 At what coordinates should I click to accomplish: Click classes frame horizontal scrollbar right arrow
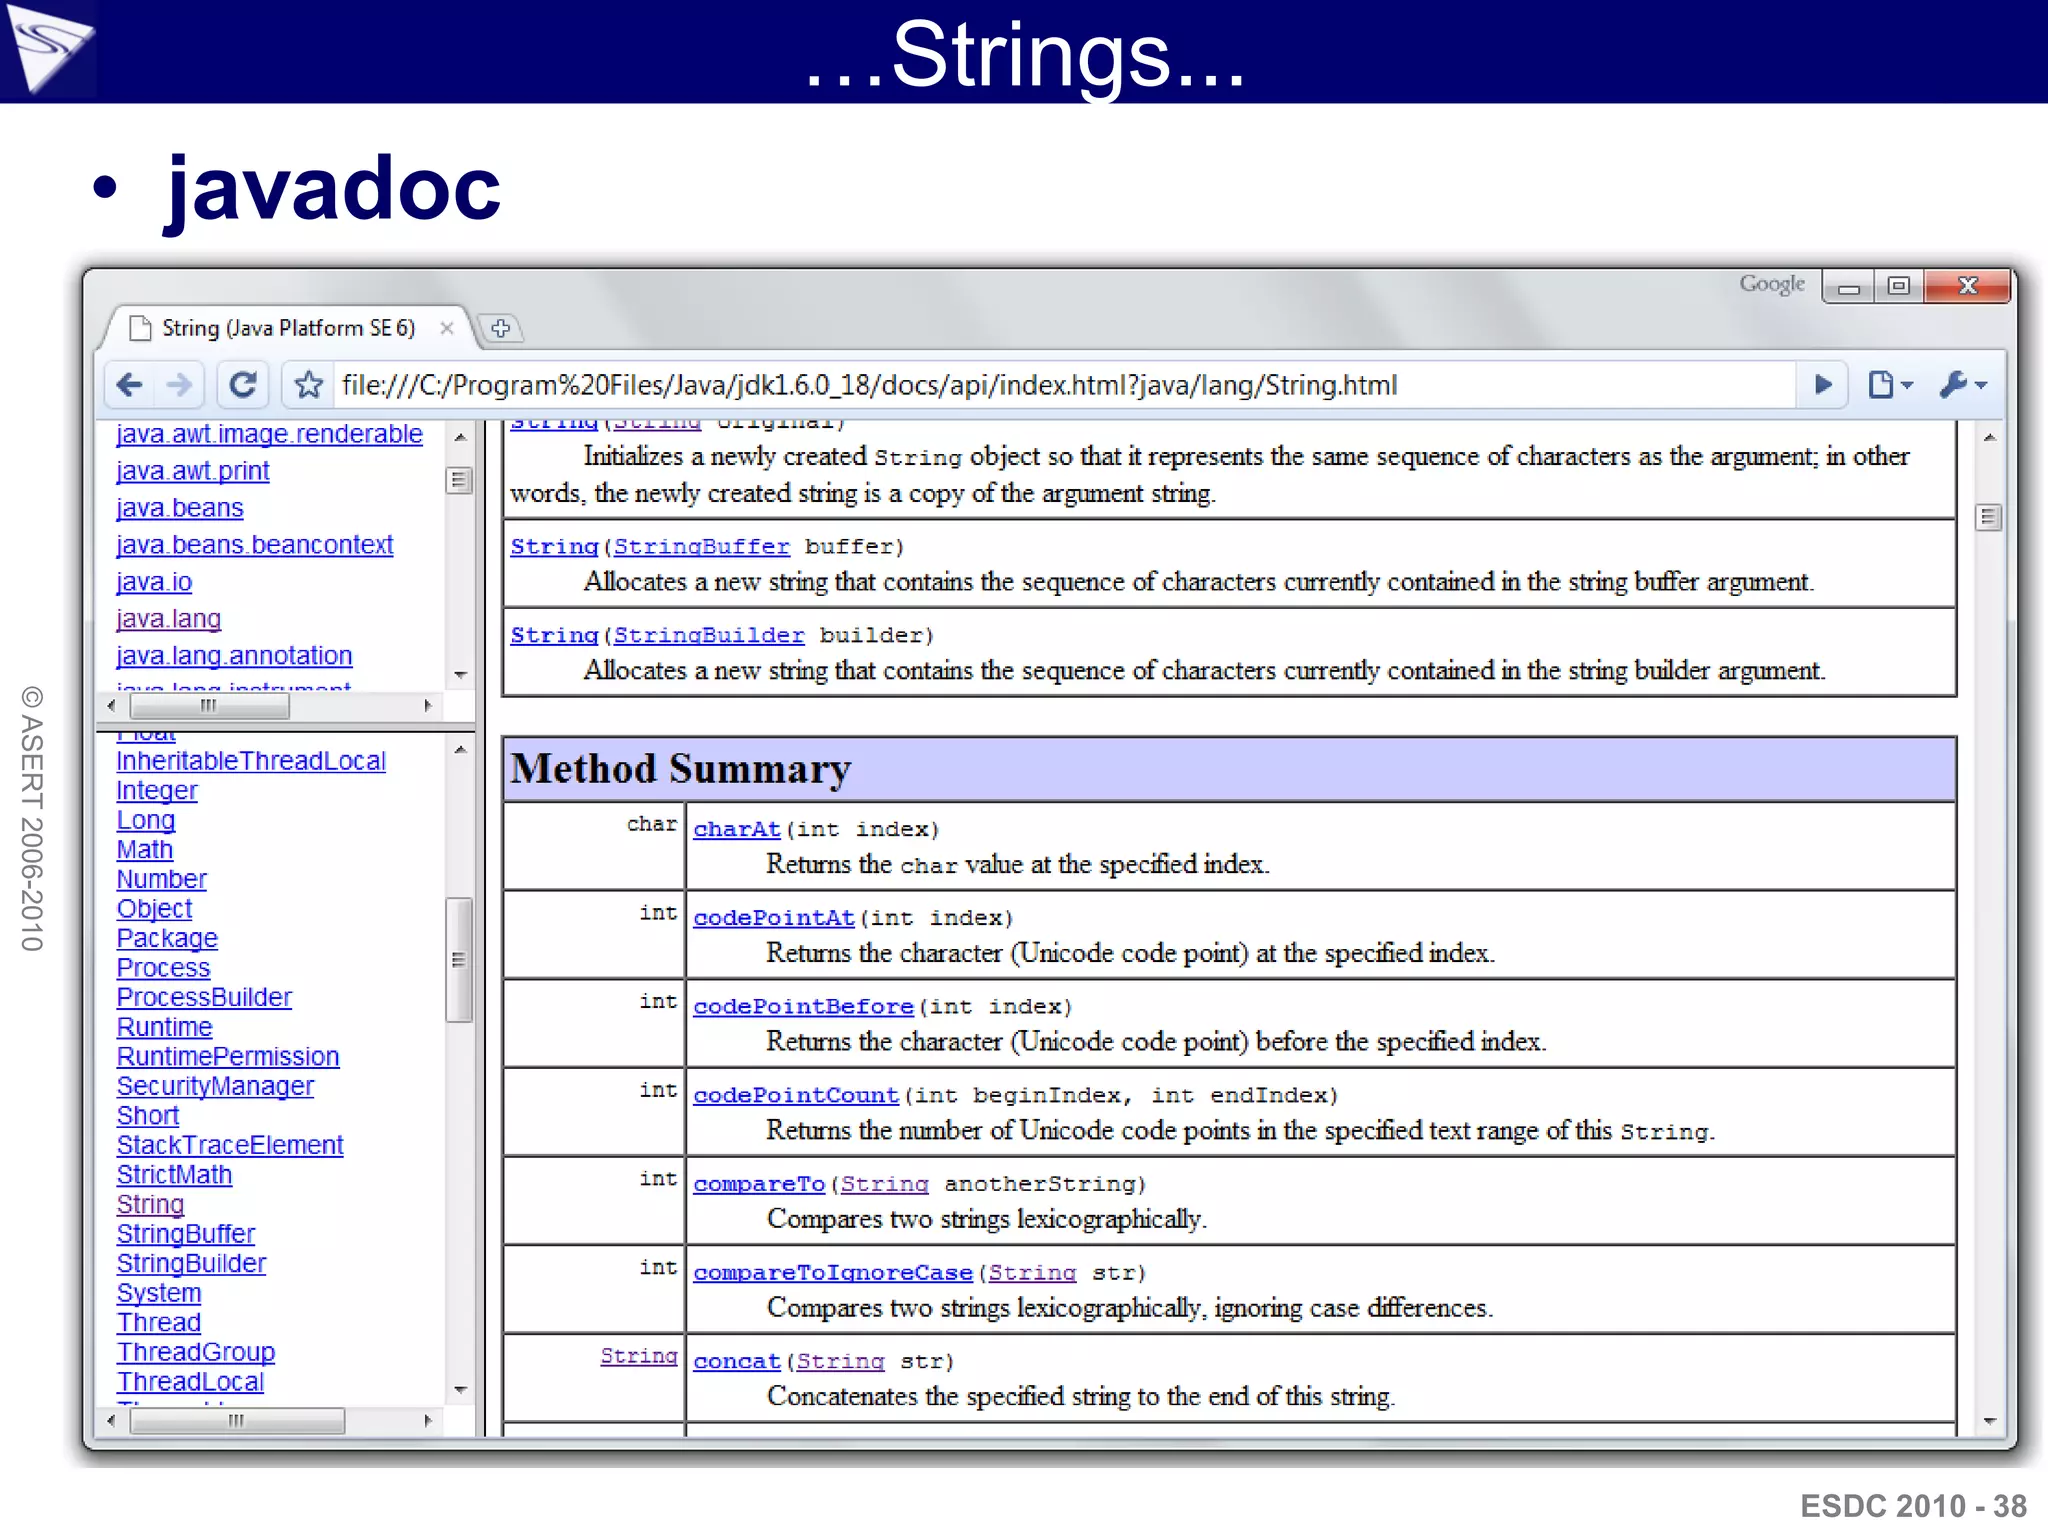click(x=428, y=1420)
